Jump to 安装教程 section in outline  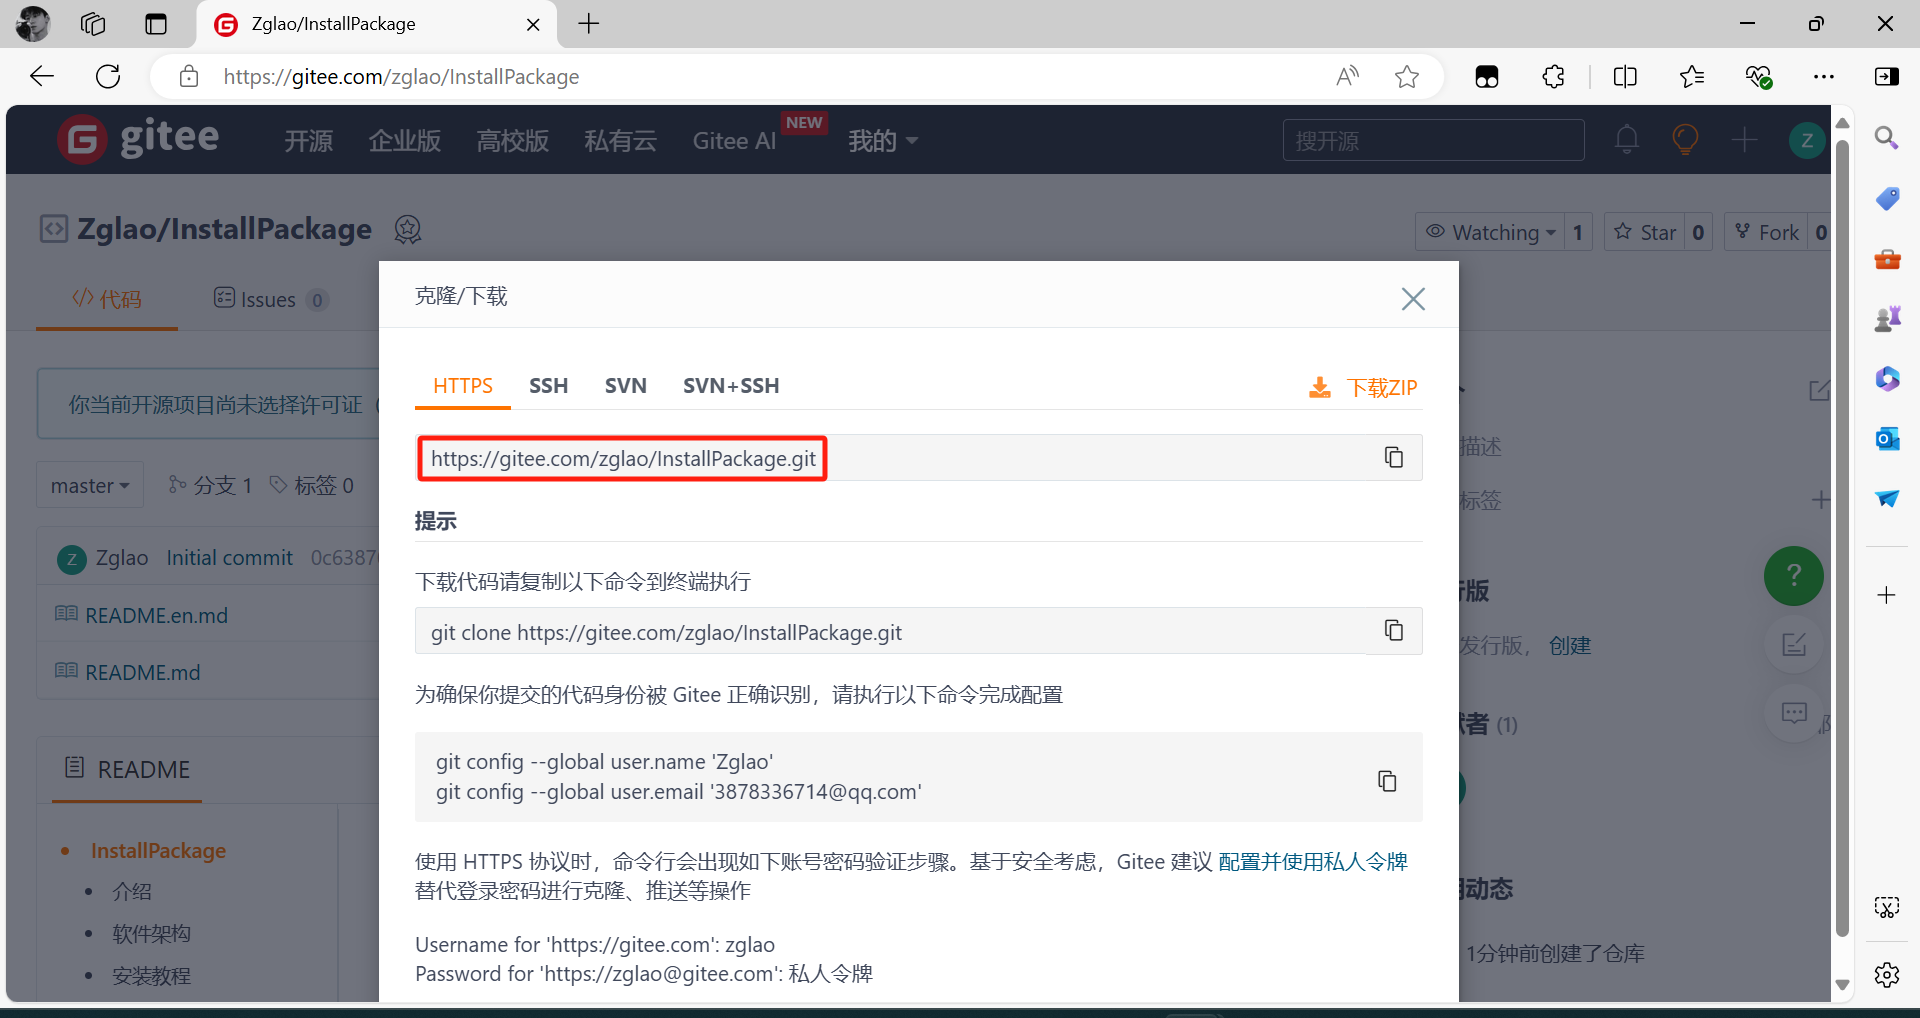pos(151,976)
